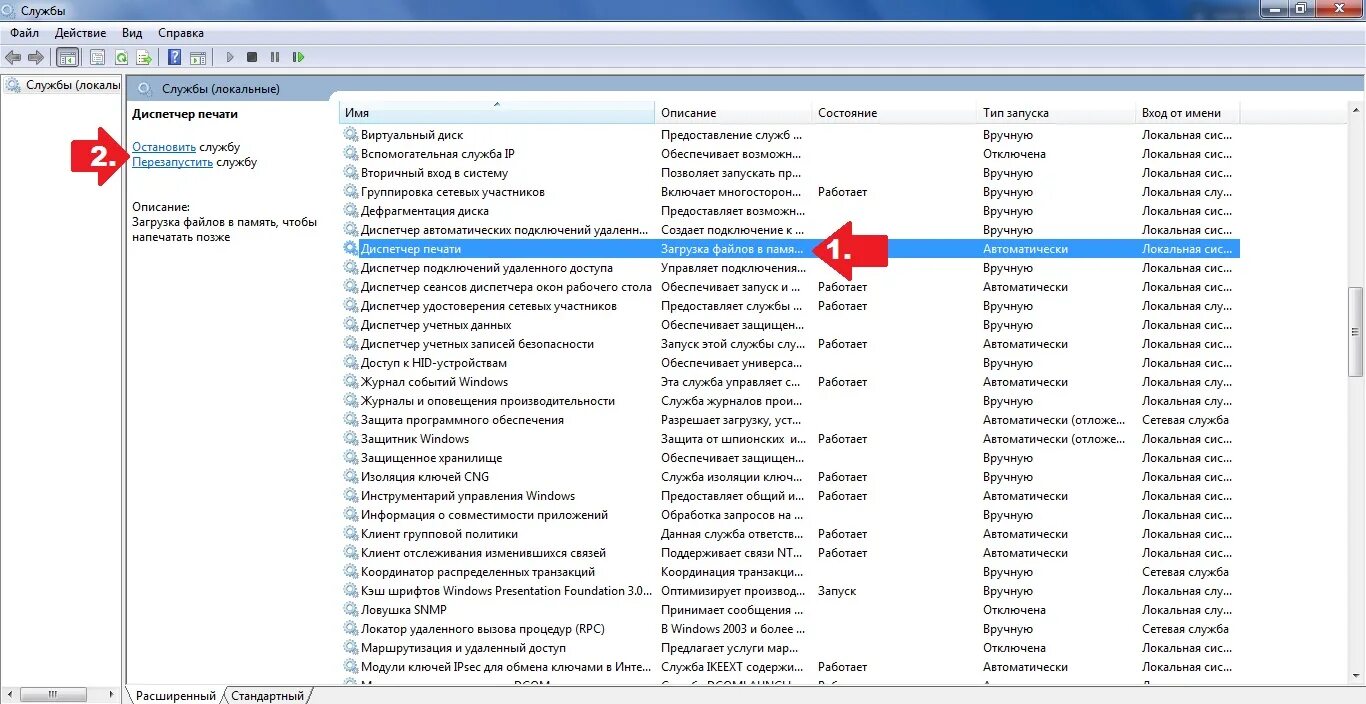Go back with the toolbar Back arrow
Viewport: 1366px width, 704px height.
(x=13, y=57)
